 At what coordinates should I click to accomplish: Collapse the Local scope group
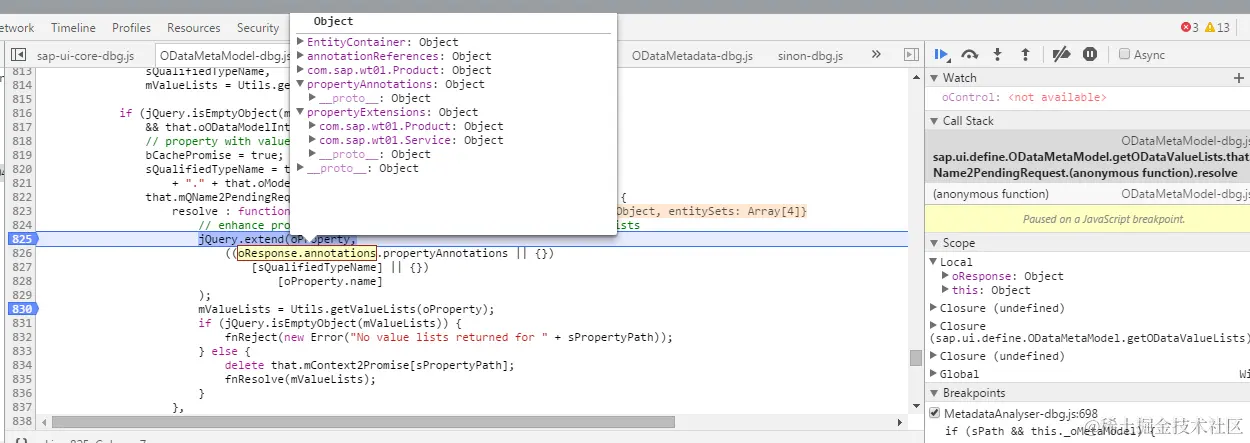pos(935,262)
